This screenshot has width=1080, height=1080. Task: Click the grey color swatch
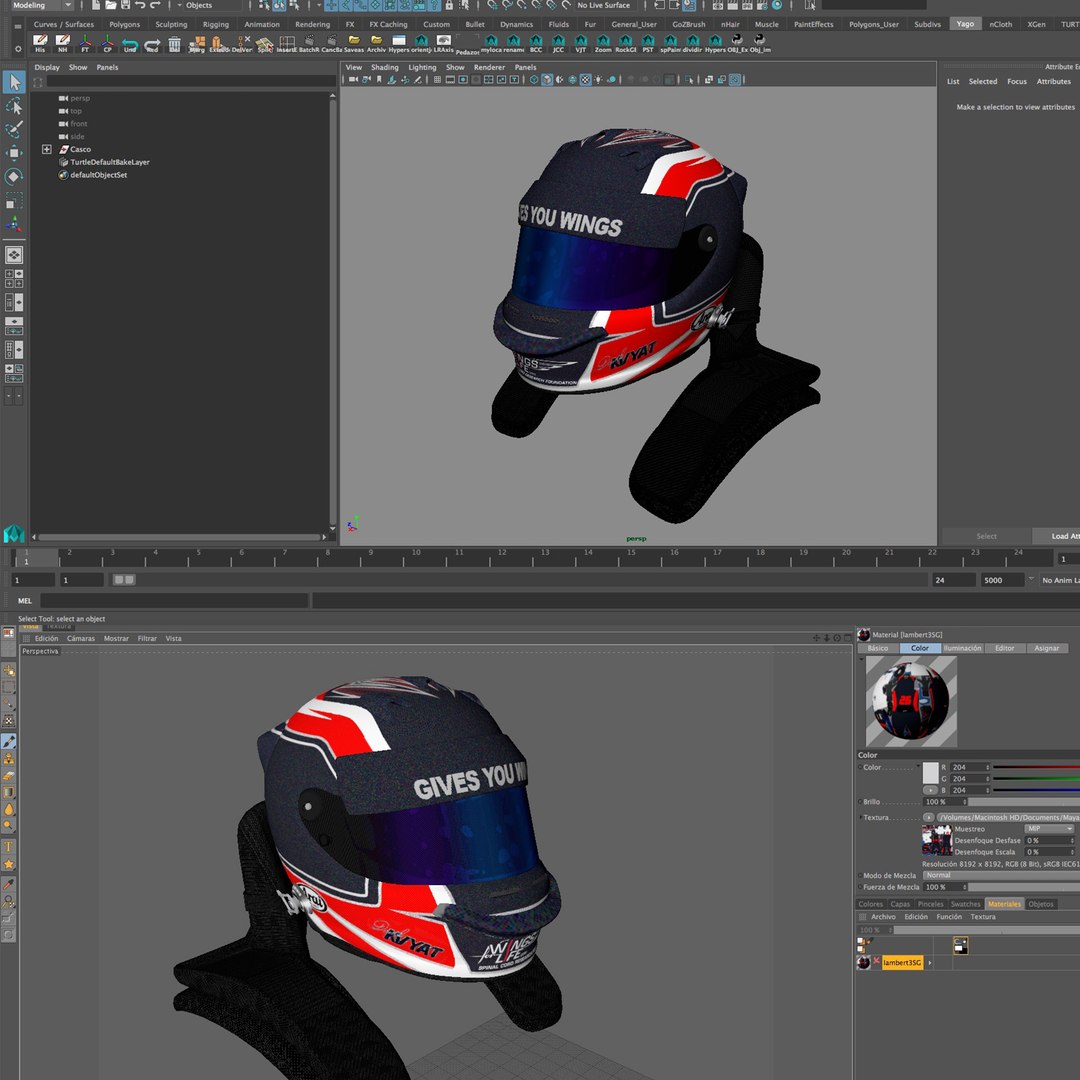[x=930, y=773]
